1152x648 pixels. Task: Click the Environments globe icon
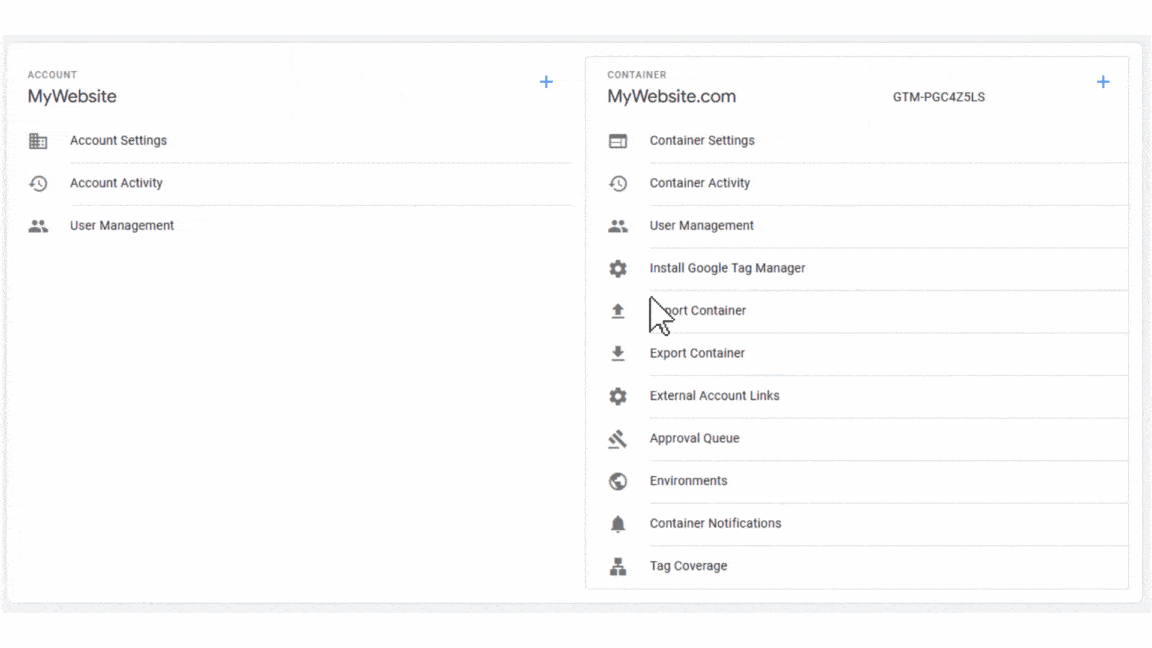618,481
